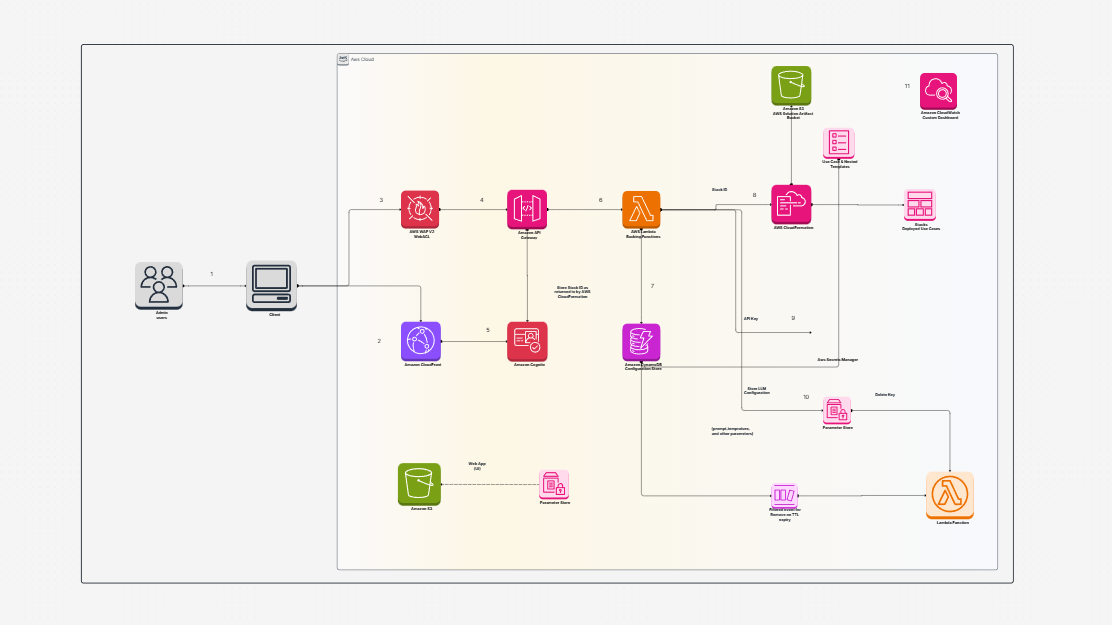Click the 'Delete Key' connector label
The image size is (1112, 625).
884,394
